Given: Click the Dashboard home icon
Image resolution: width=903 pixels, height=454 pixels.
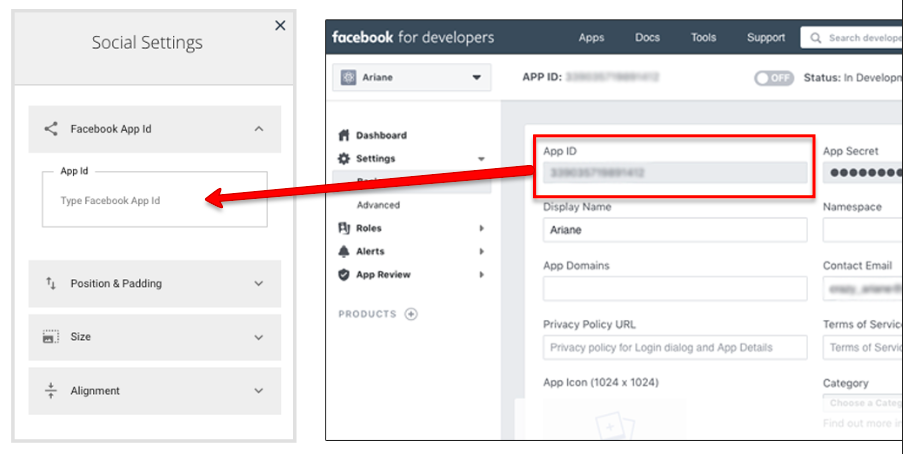Looking at the screenshot, I should (x=344, y=135).
